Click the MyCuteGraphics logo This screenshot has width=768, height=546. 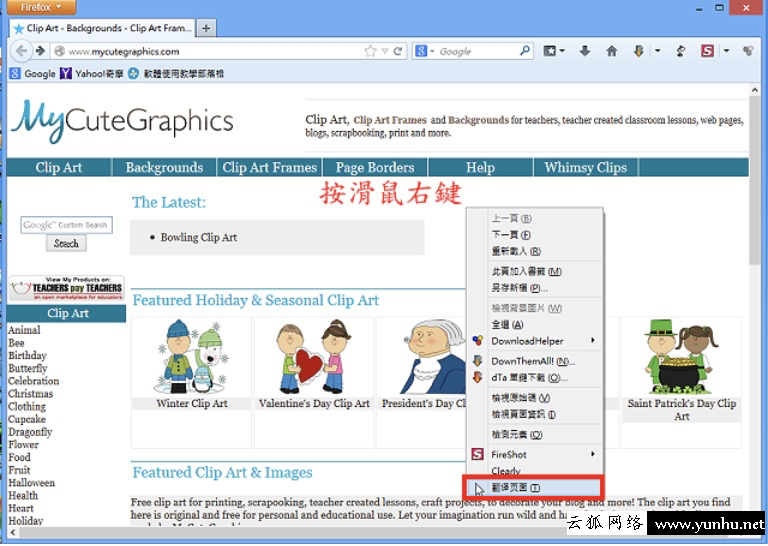coord(122,121)
